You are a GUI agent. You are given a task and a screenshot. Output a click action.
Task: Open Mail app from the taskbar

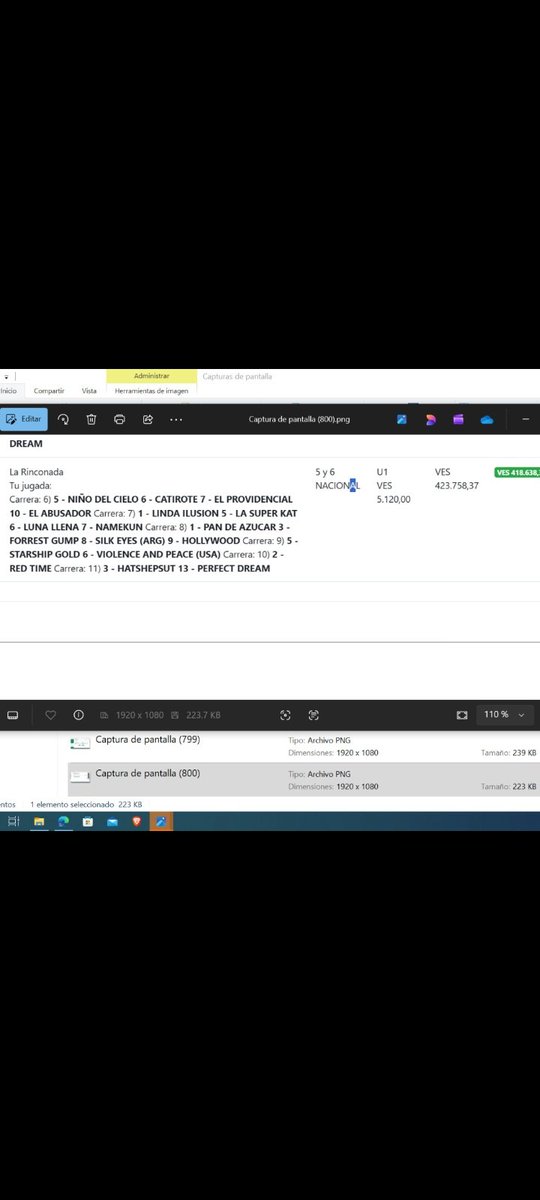pos(113,821)
